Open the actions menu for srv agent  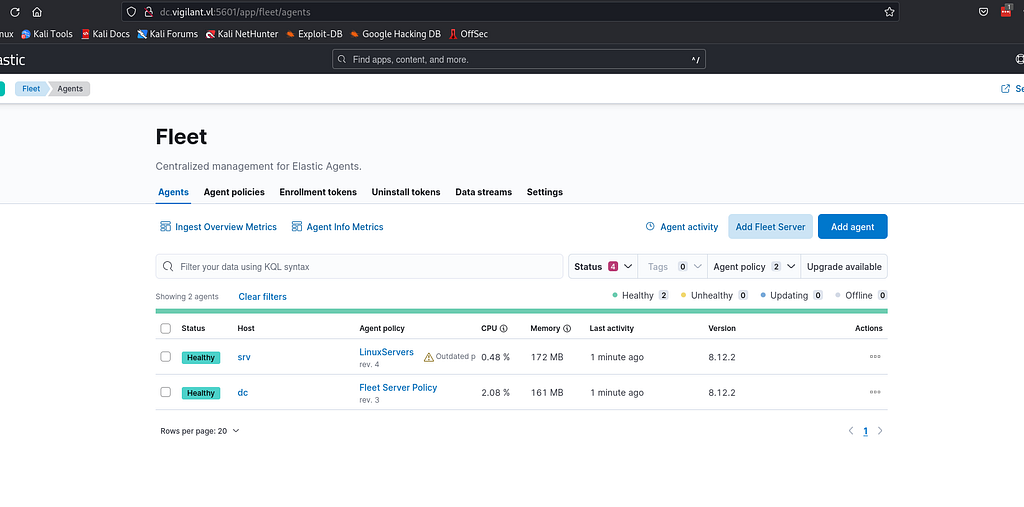[x=875, y=357]
